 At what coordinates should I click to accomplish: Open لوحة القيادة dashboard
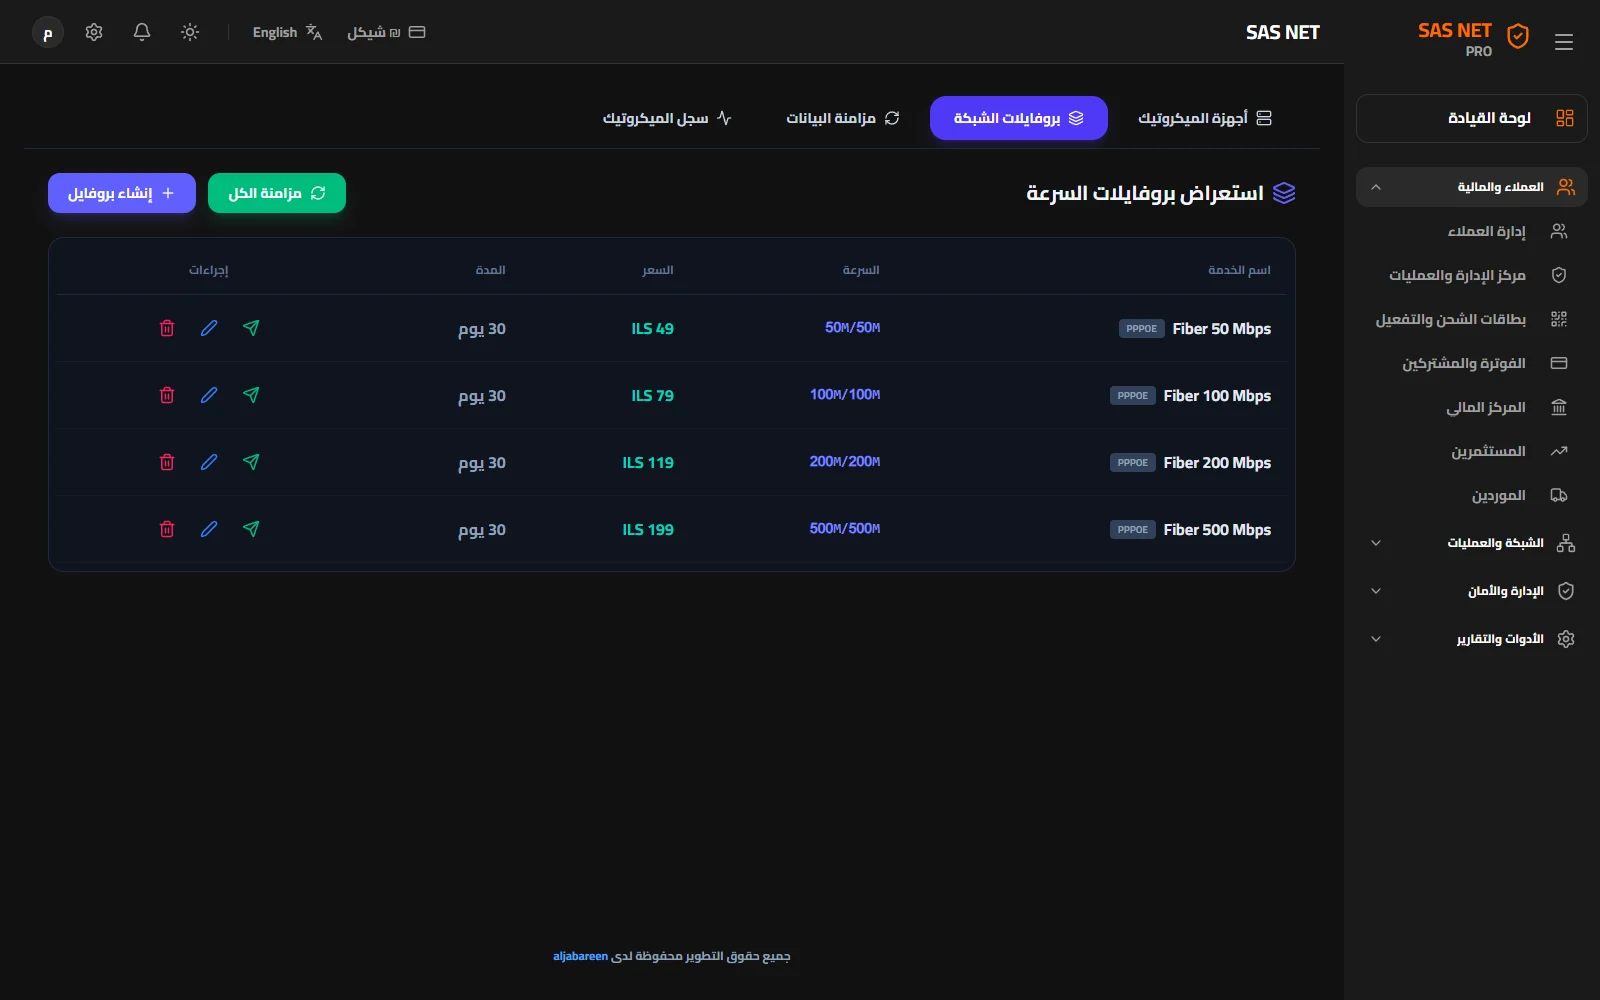[x=1472, y=118]
